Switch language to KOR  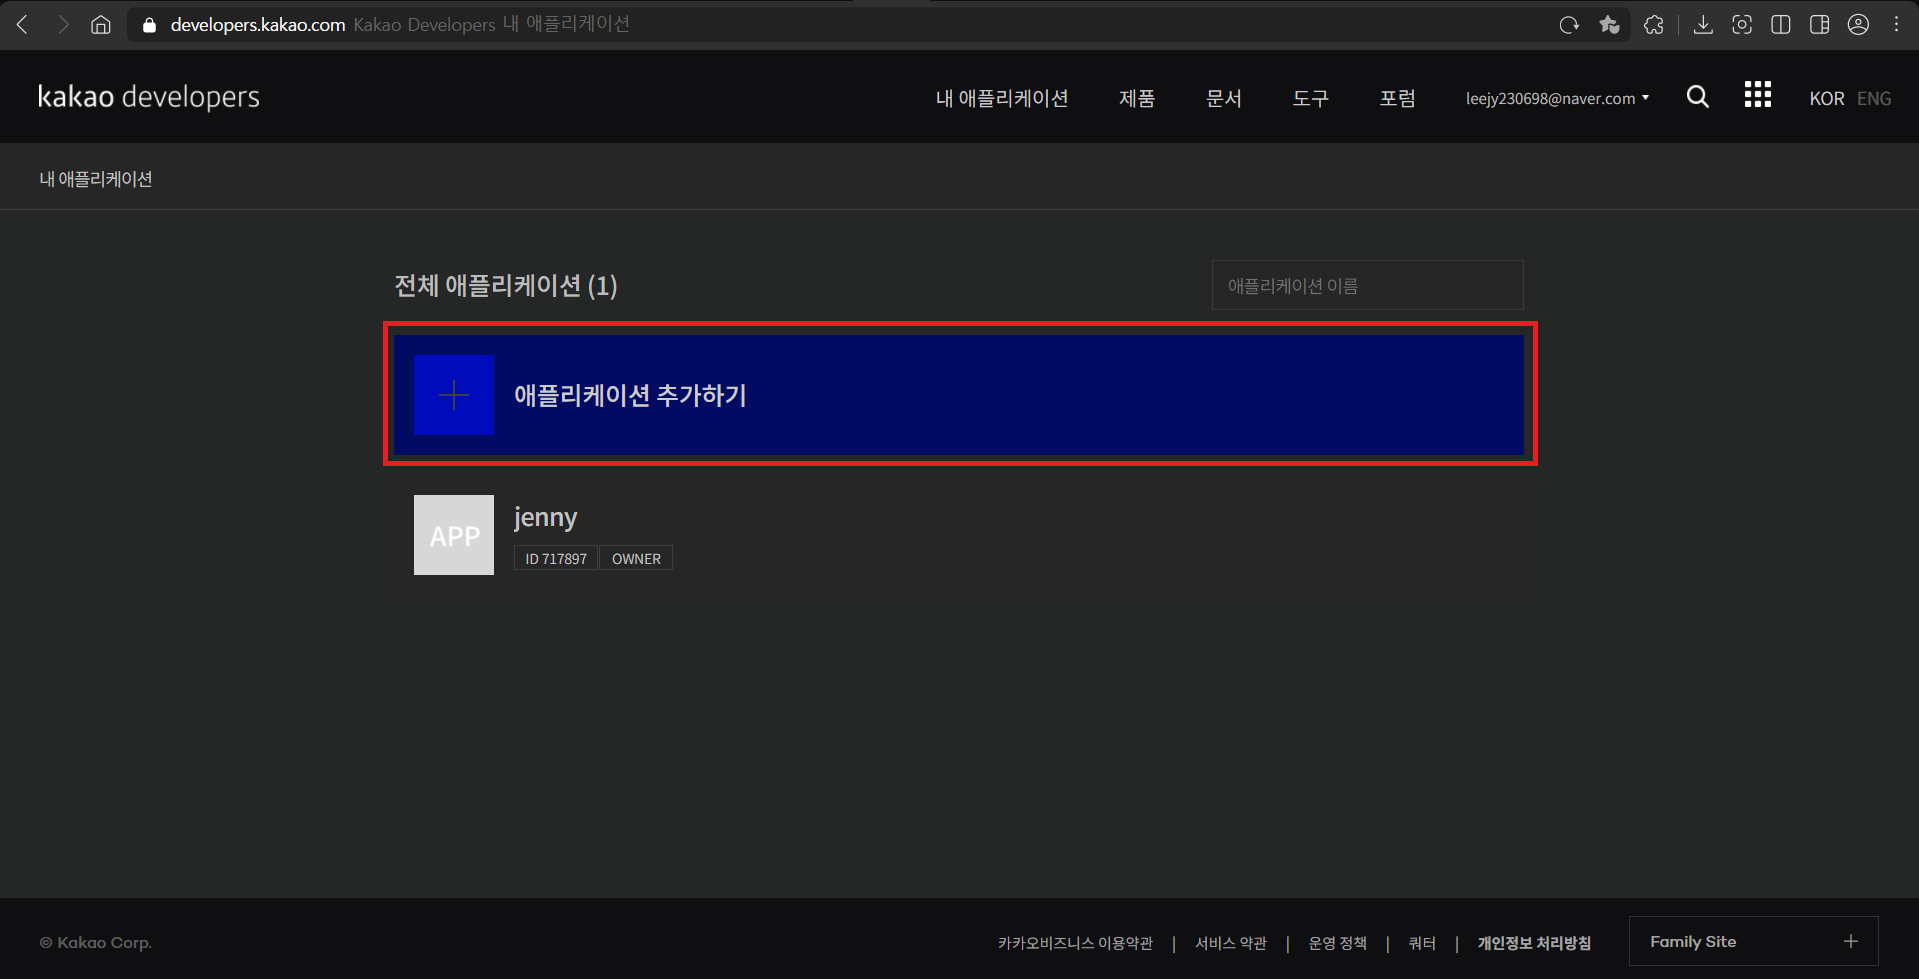pos(1827,99)
